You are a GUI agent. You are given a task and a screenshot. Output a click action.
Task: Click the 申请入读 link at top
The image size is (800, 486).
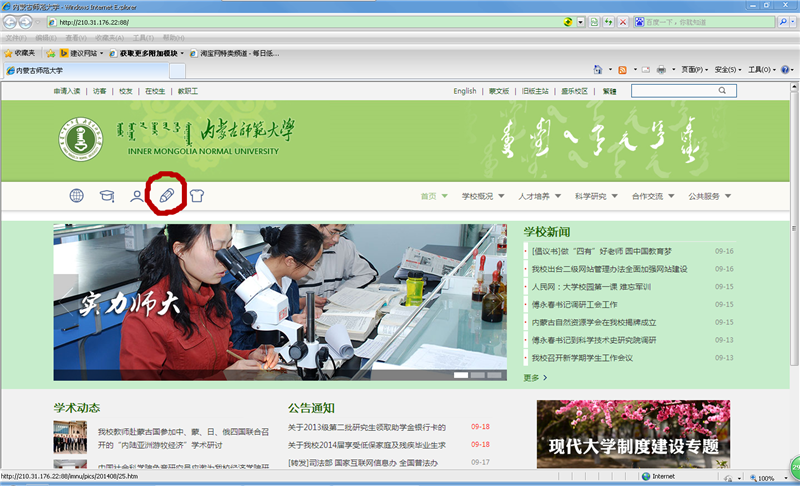[68, 91]
